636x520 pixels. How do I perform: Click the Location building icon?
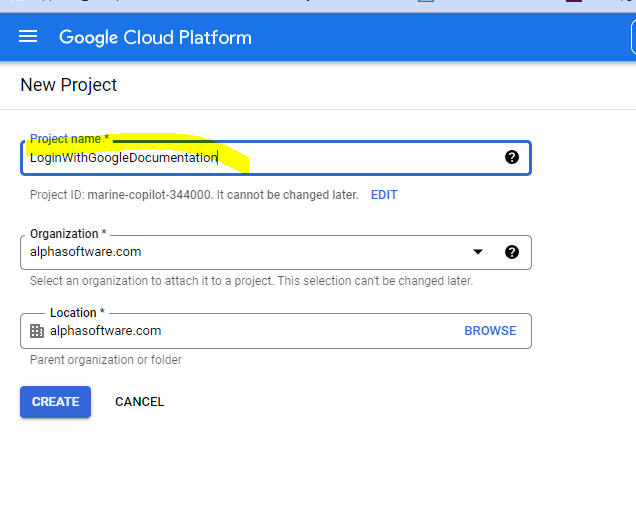coord(37,331)
